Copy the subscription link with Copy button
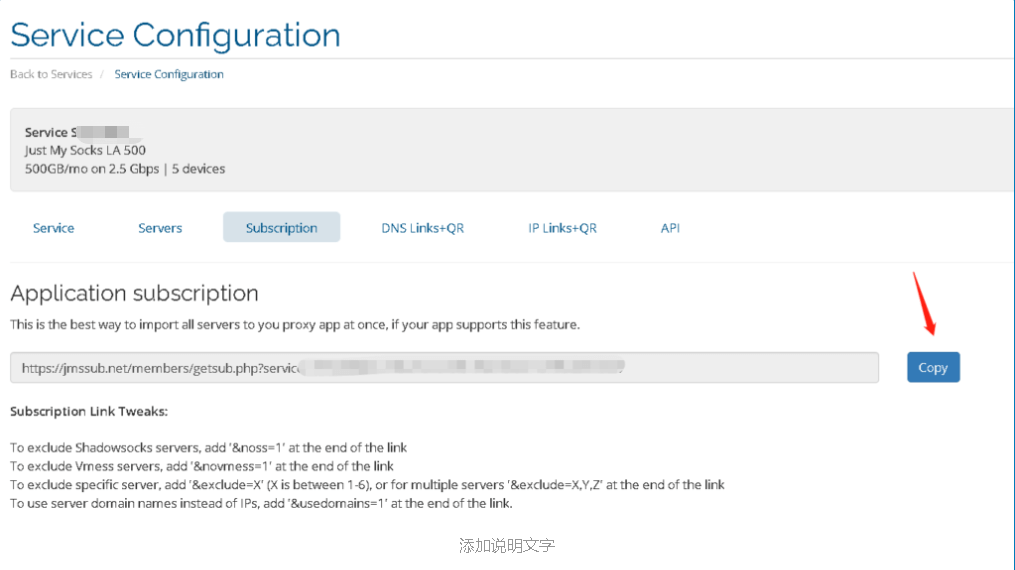The height and width of the screenshot is (570, 1015). pos(933,367)
